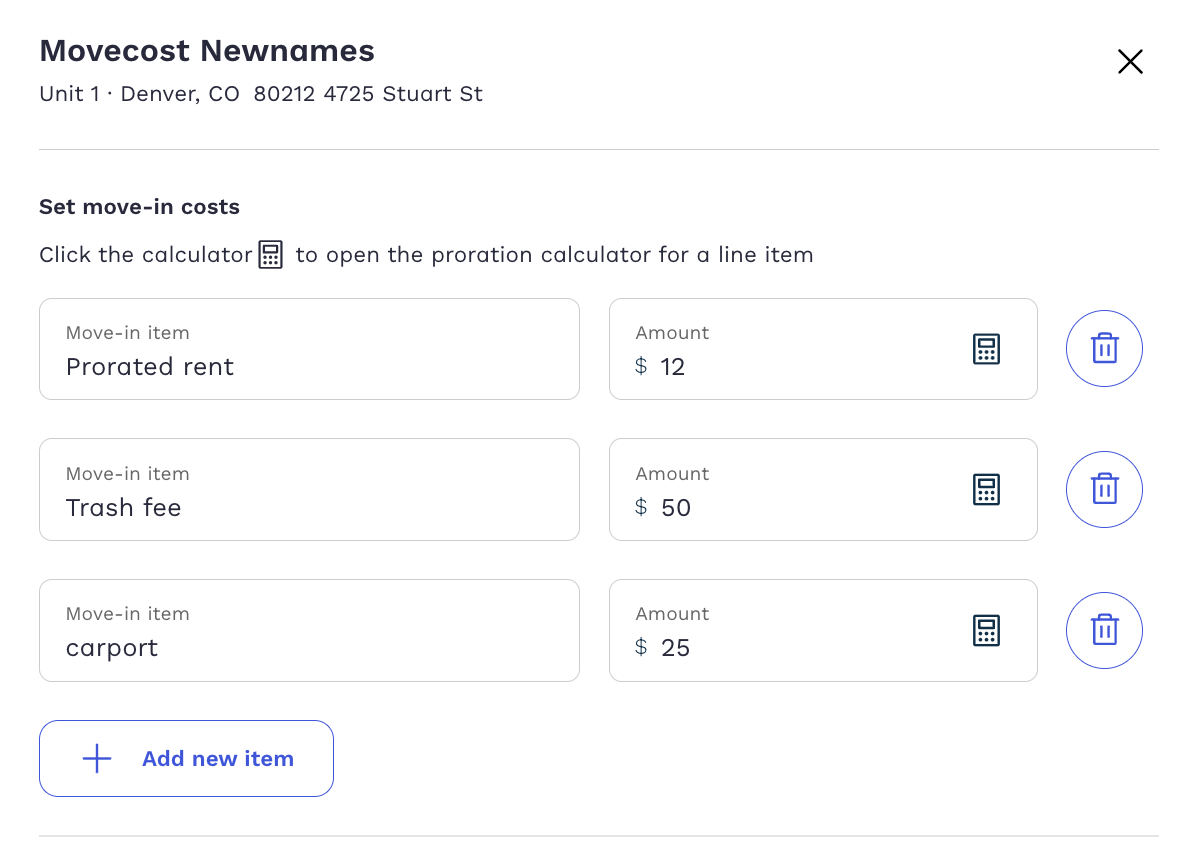Open proration calculator for Trash fee

pos(986,489)
